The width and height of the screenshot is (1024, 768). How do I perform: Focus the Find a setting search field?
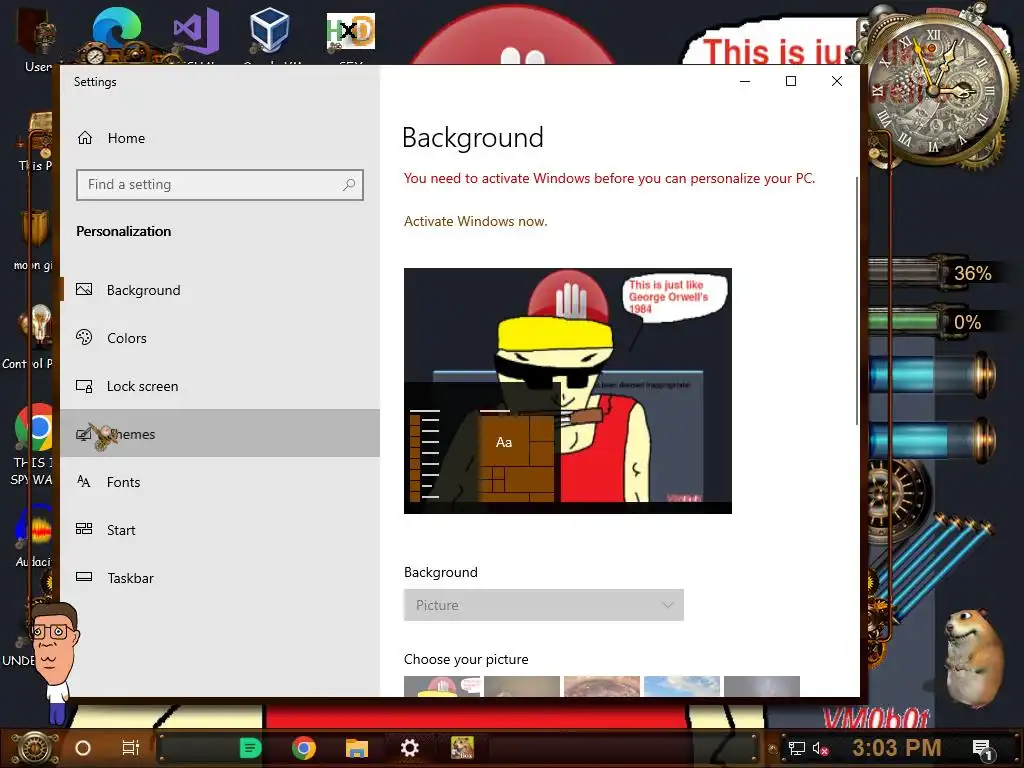click(219, 185)
